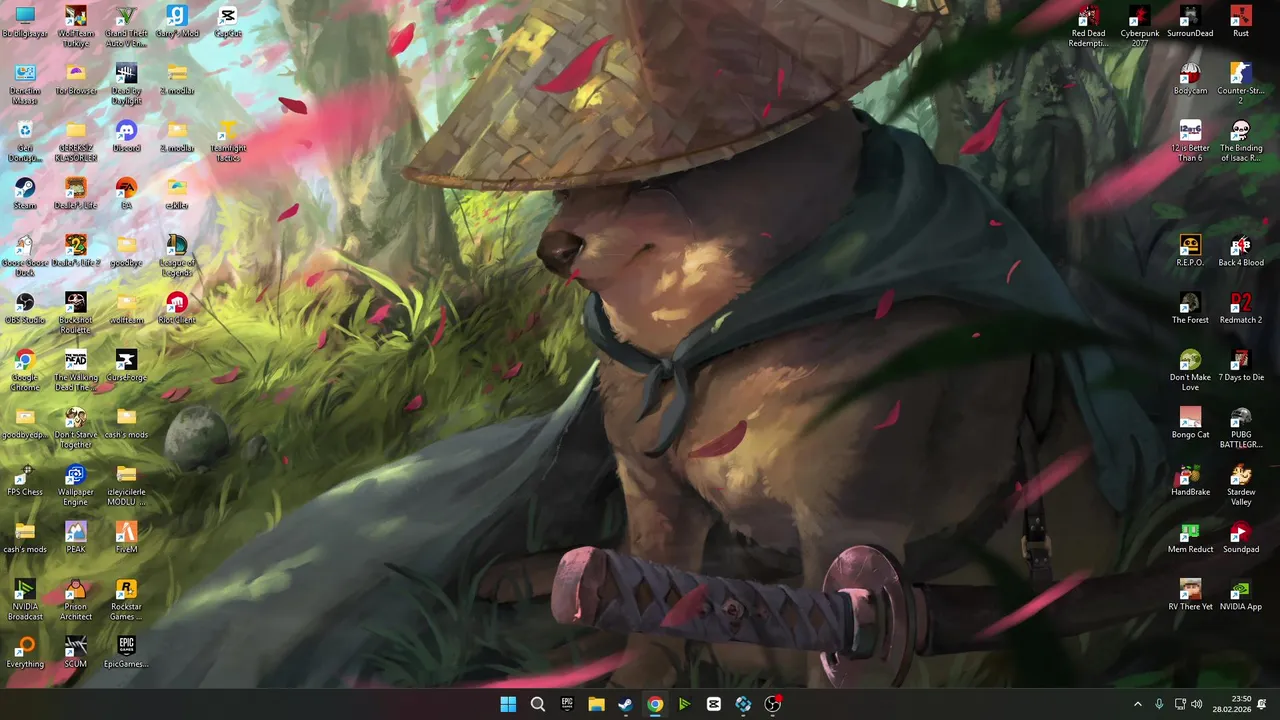Open the Geri Dönüşüm recycle bin
The height and width of the screenshot is (720, 1280).
click(25, 142)
